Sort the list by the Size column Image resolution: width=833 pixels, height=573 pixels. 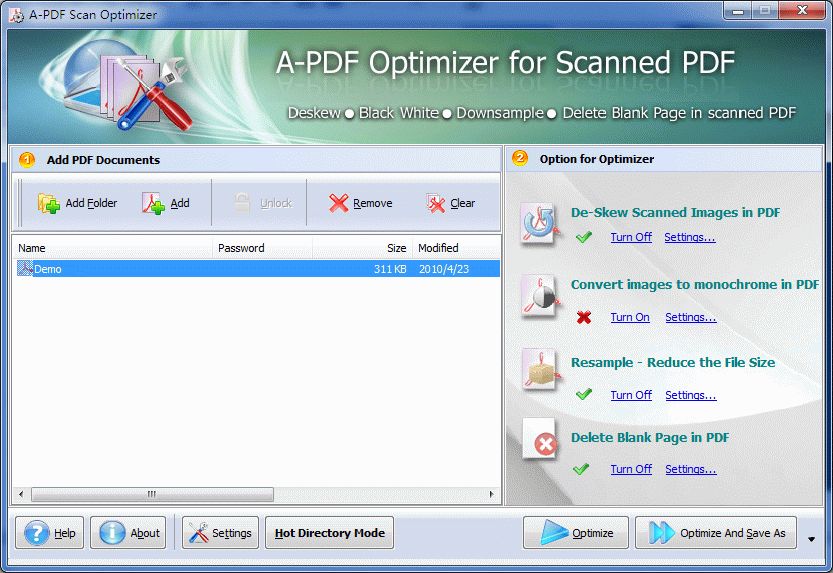click(362, 248)
